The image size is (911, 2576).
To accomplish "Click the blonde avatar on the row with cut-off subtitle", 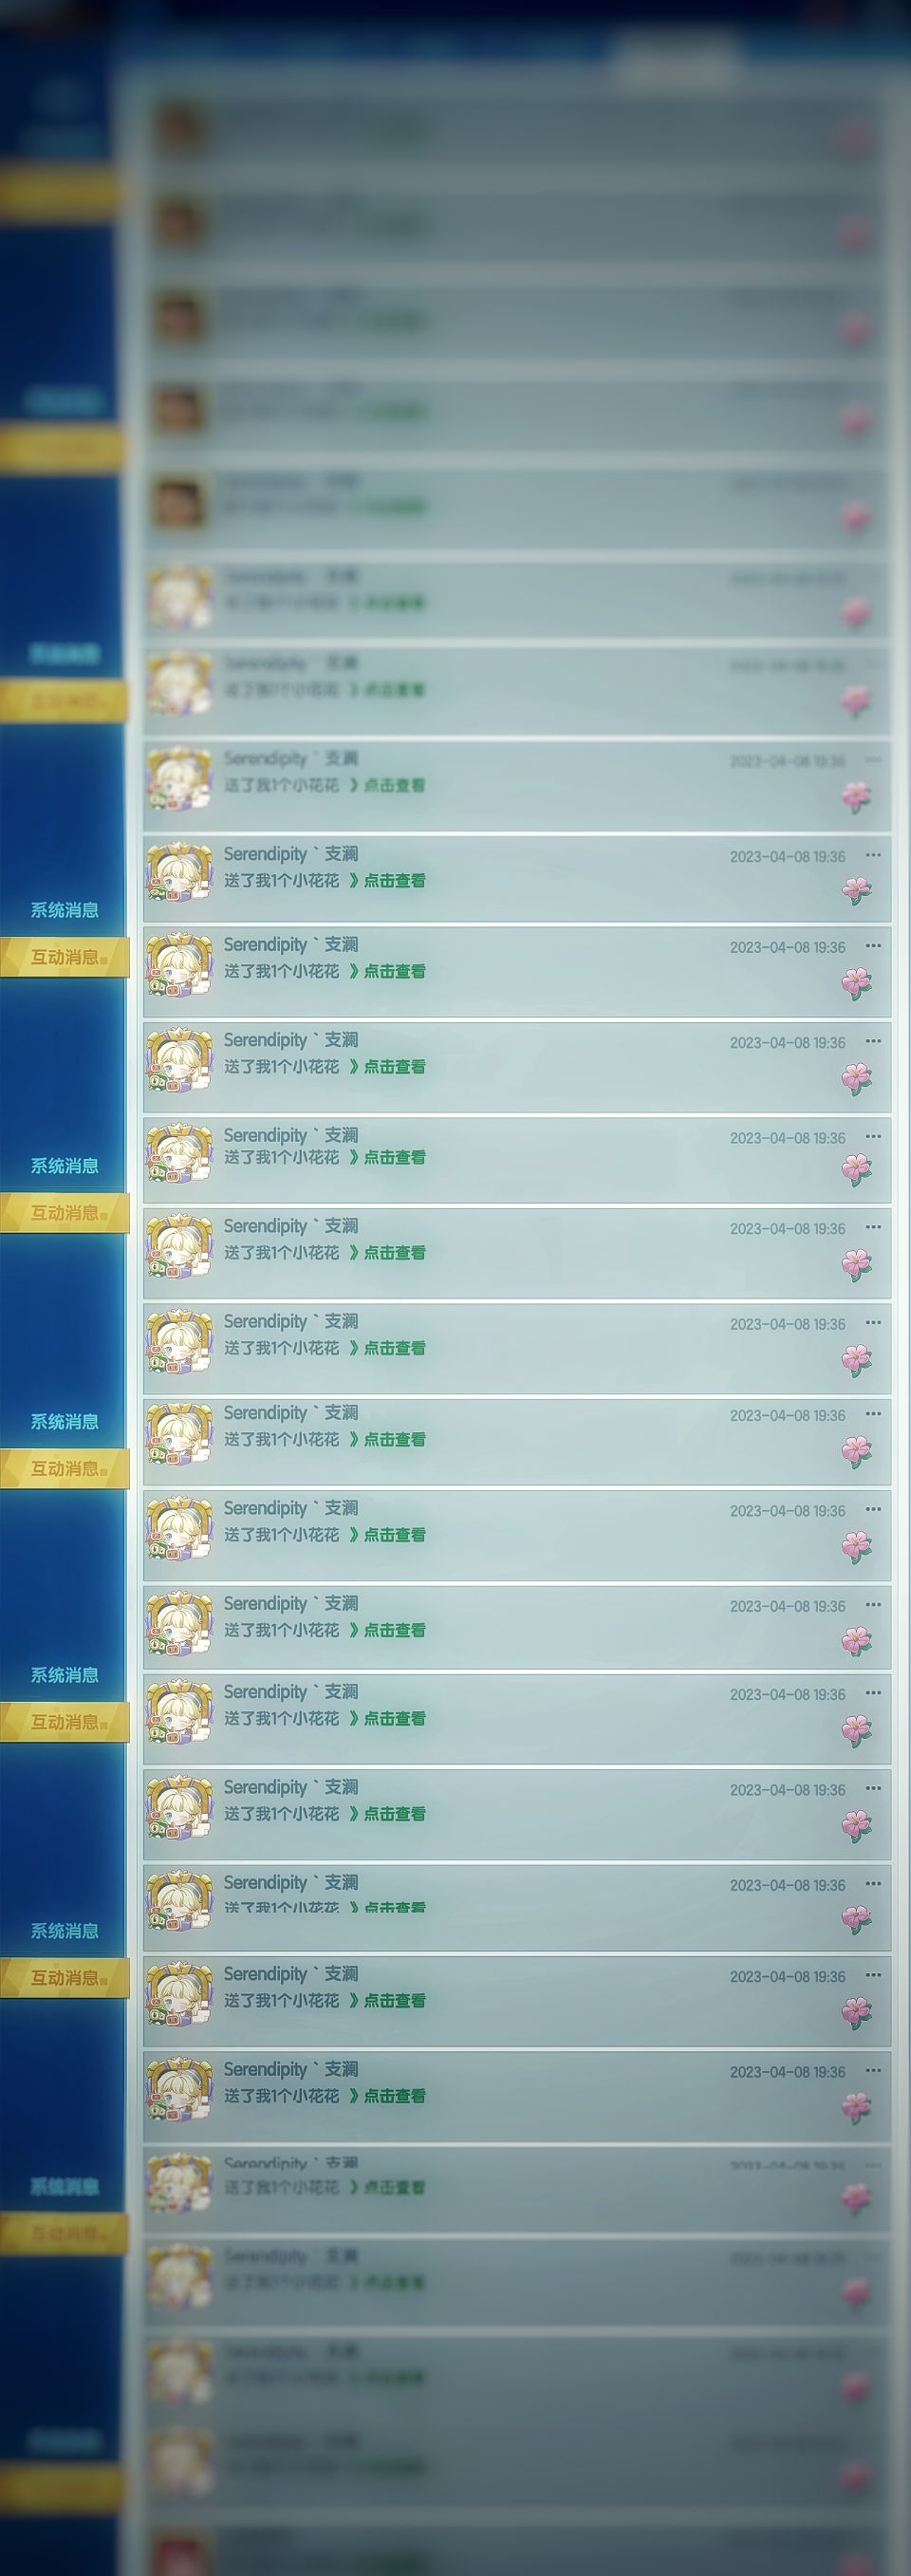I will (x=180, y=1903).
